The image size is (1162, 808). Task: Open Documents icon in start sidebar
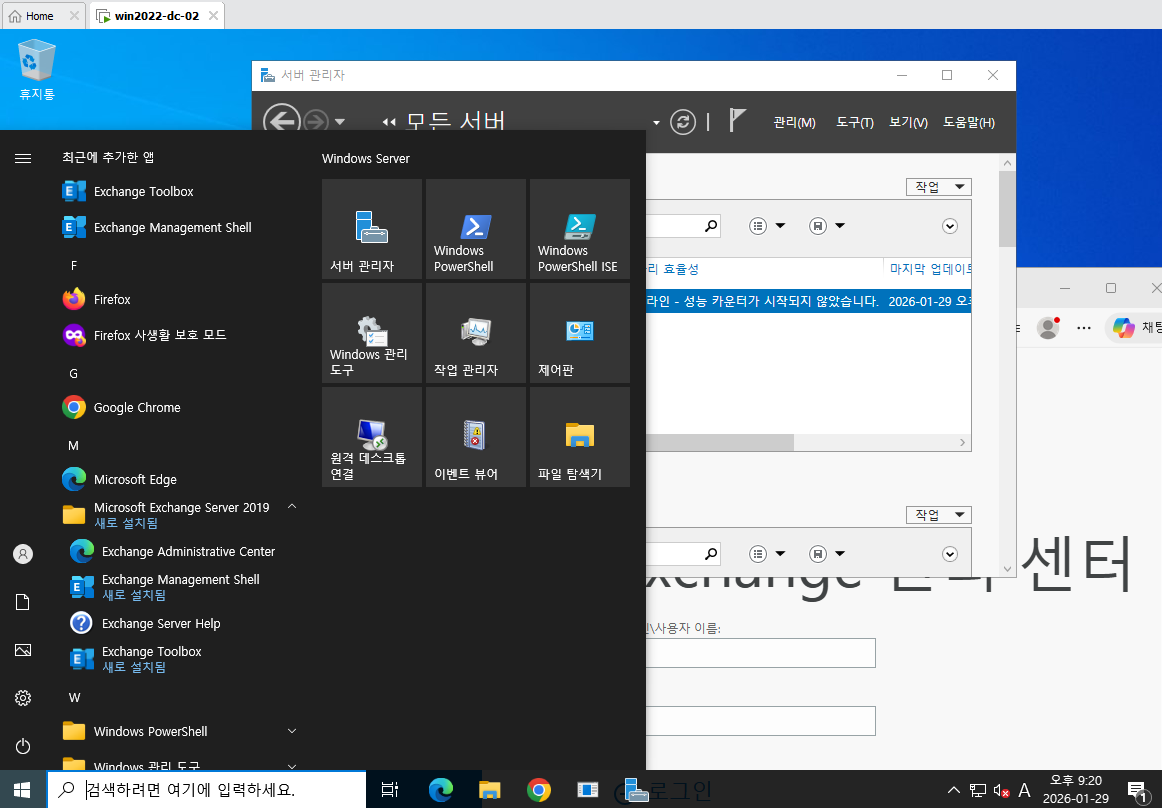[23, 602]
